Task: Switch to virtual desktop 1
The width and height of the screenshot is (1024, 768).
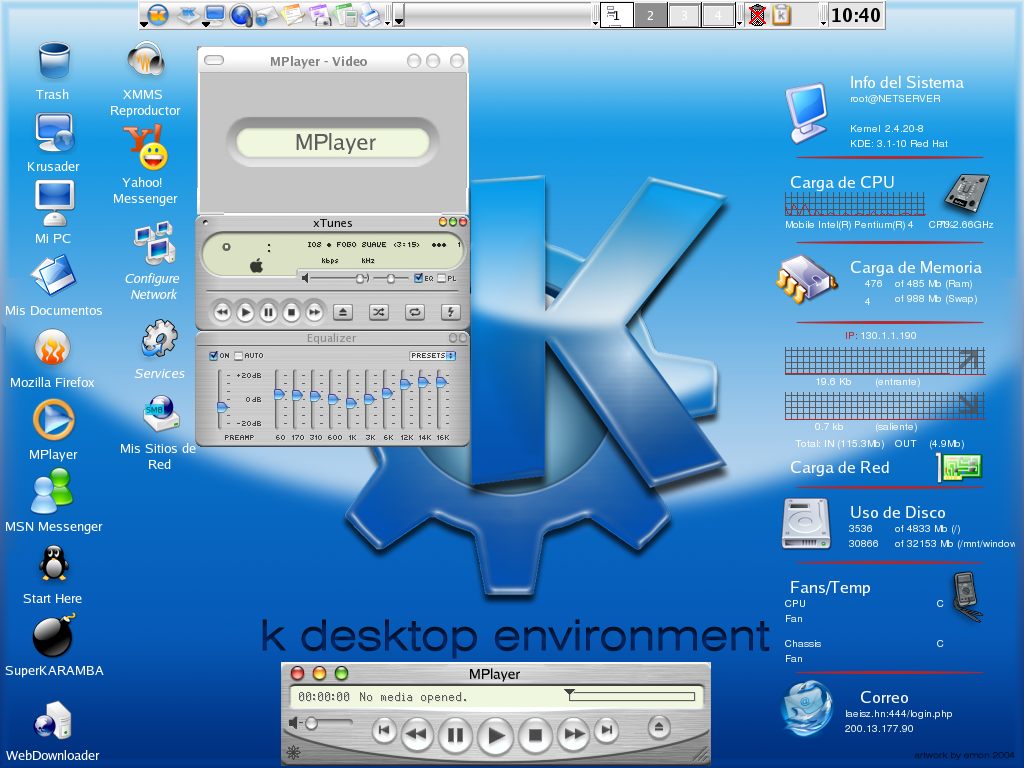Action: pyautogui.click(x=616, y=14)
